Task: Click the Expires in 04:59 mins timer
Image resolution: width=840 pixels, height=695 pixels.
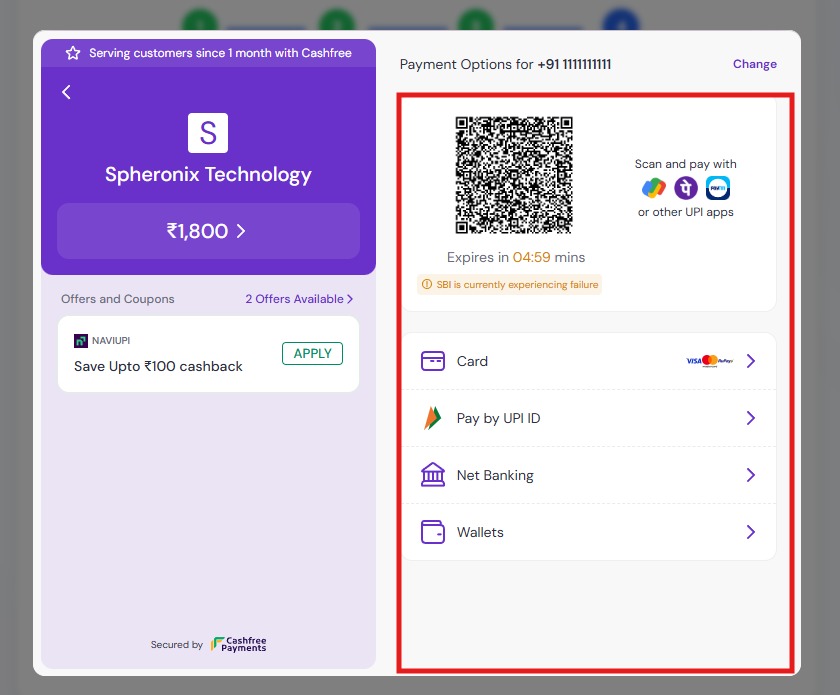Action: click(516, 257)
